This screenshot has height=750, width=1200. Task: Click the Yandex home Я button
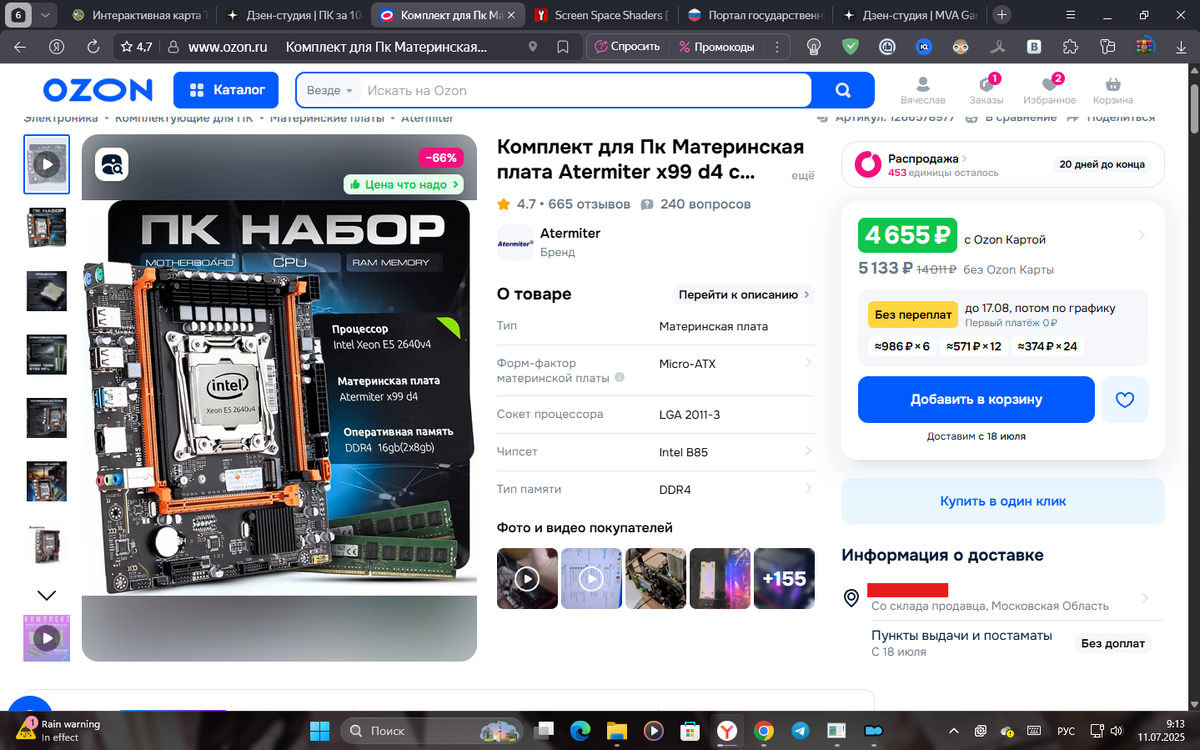57,47
